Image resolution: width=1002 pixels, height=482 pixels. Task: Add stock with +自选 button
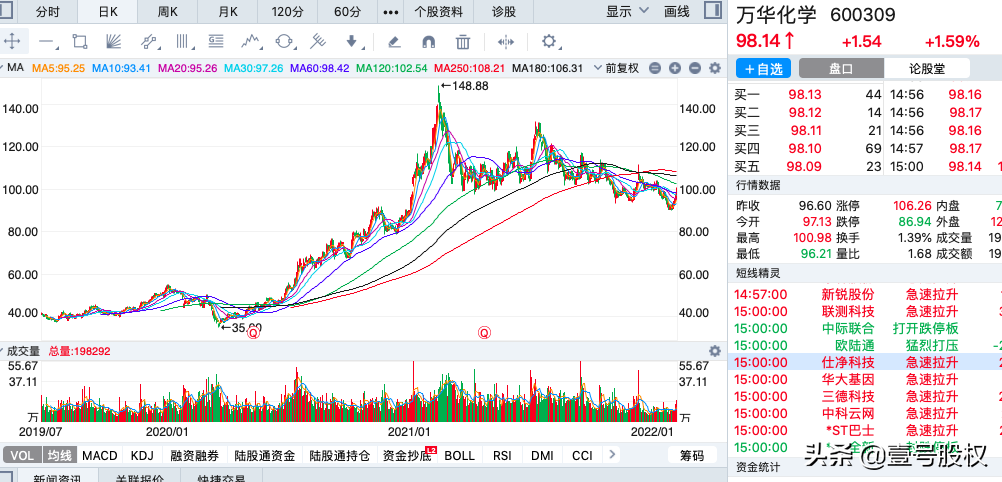pyautogui.click(x=763, y=68)
